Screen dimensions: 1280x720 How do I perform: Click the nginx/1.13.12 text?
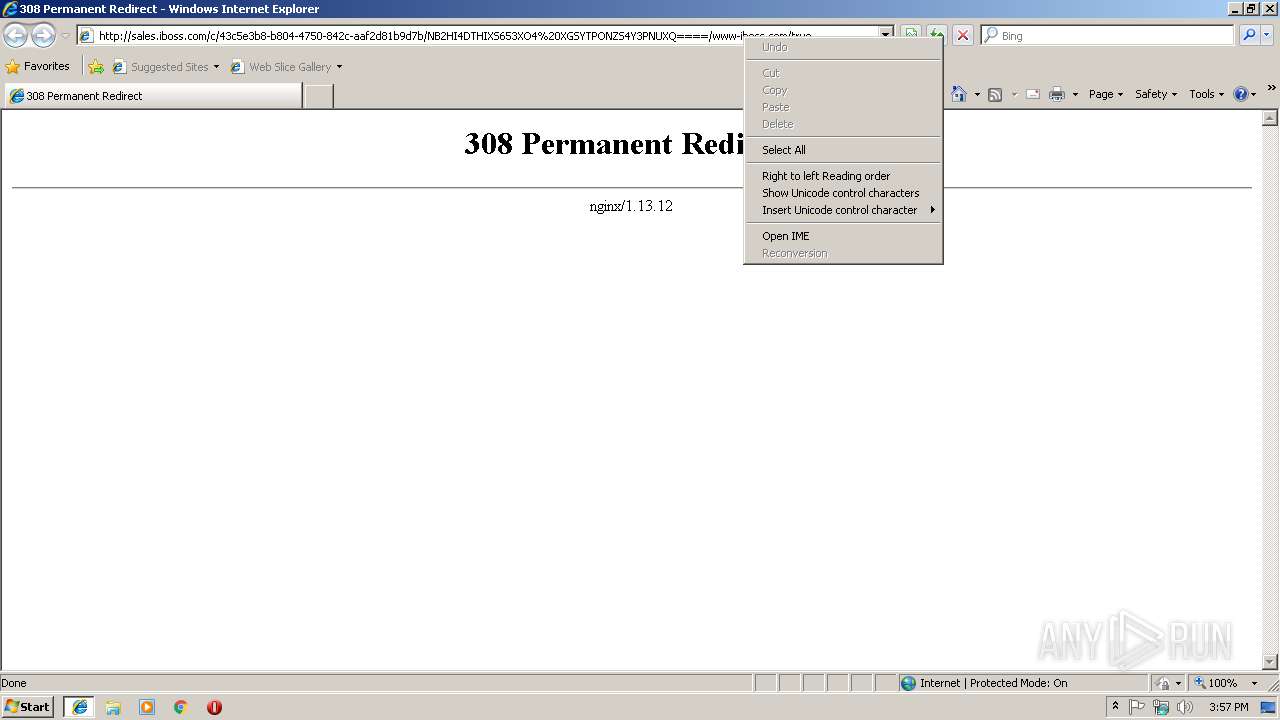click(x=631, y=206)
